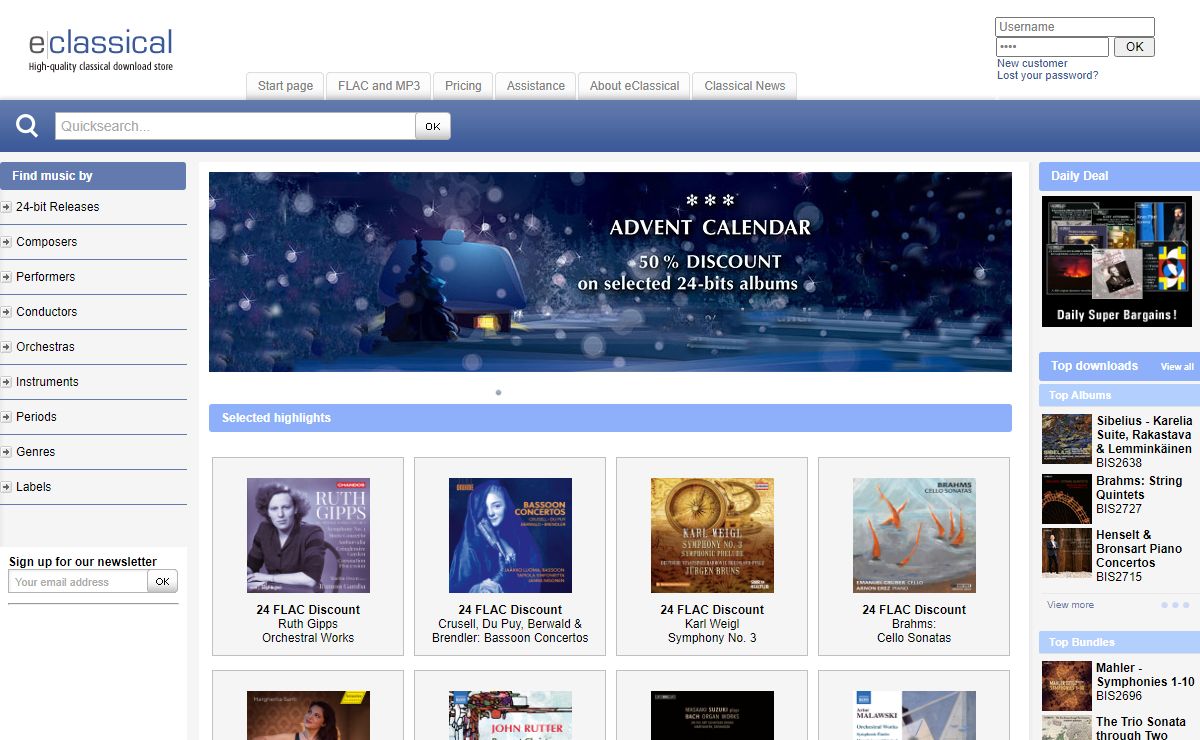
Task: Browse music by Composers
Action: pos(46,242)
